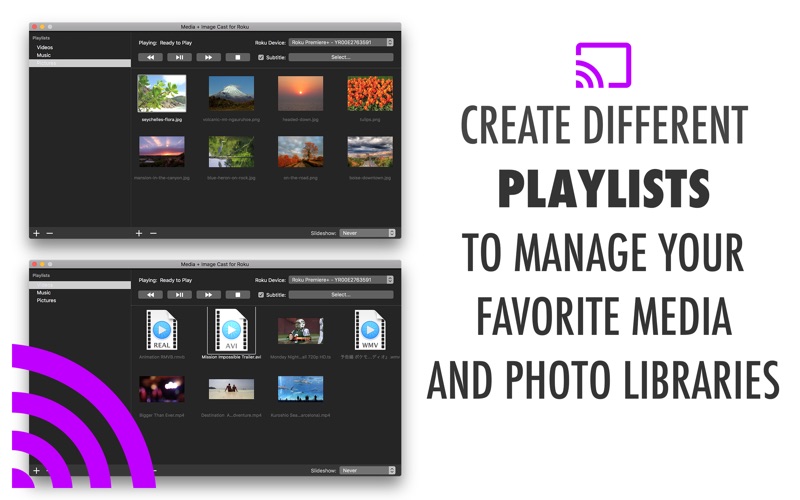Open Roku Device dropdown in upper window
Viewport: 800px width, 500px height.
[x=341, y=42]
